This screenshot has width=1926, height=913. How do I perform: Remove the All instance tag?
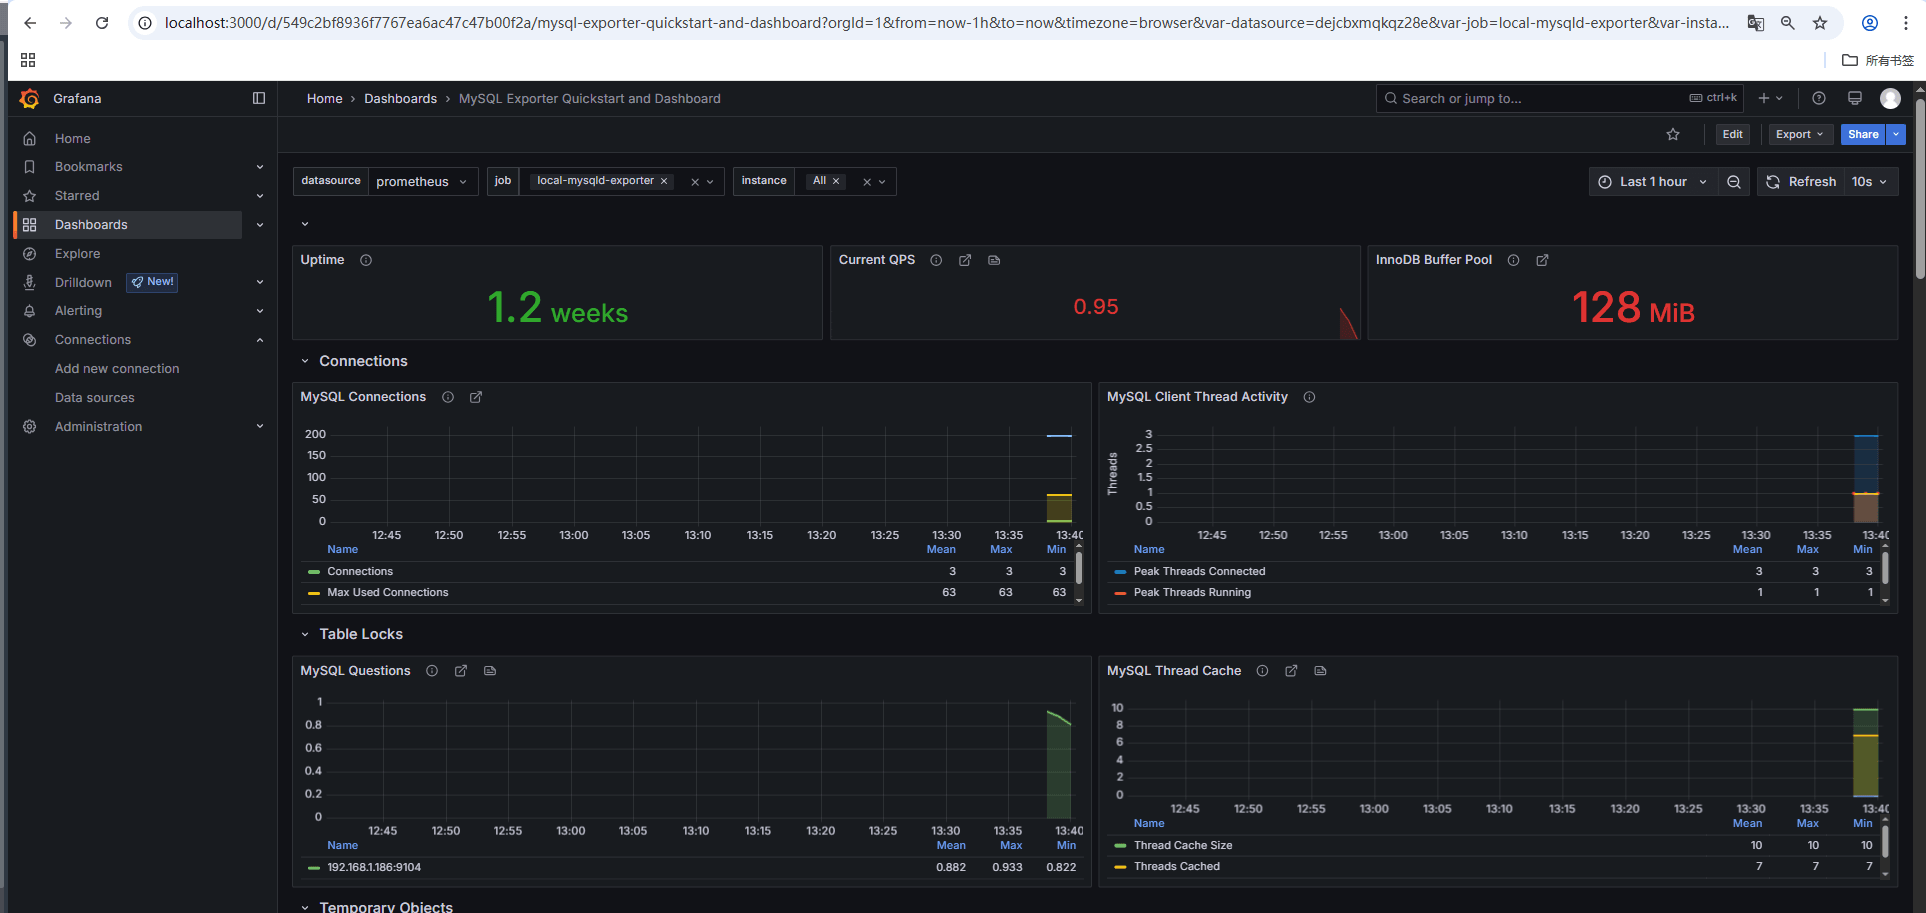click(x=836, y=181)
